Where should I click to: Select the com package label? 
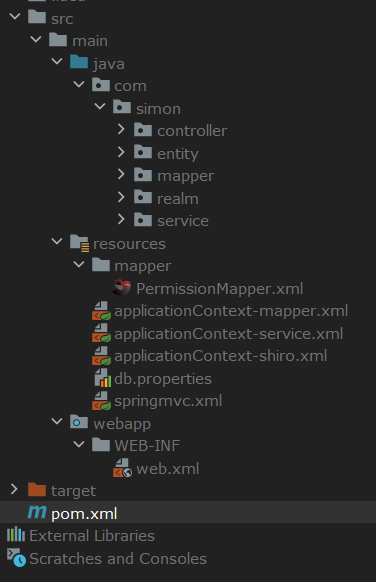coord(130,86)
